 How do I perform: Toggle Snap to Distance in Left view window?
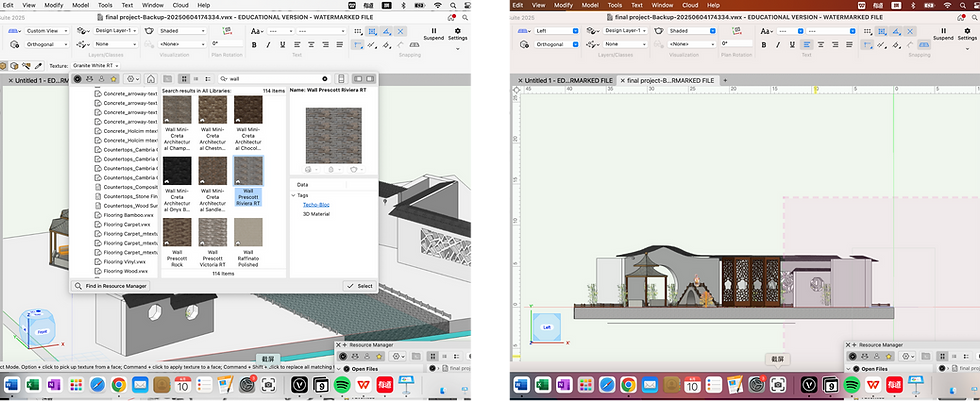(x=882, y=44)
